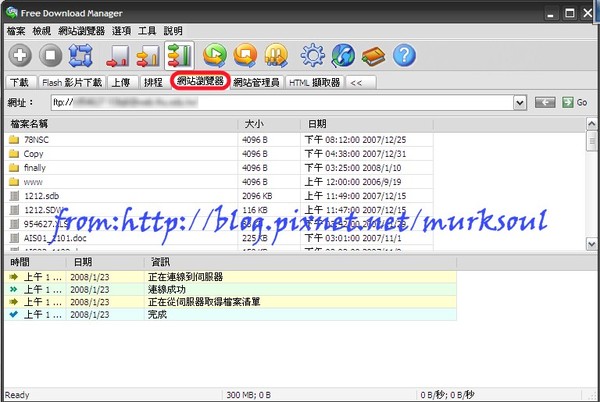The image size is (600, 402).
Task: Click the globe dial-up connection icon
Action: tap(343, 55)
